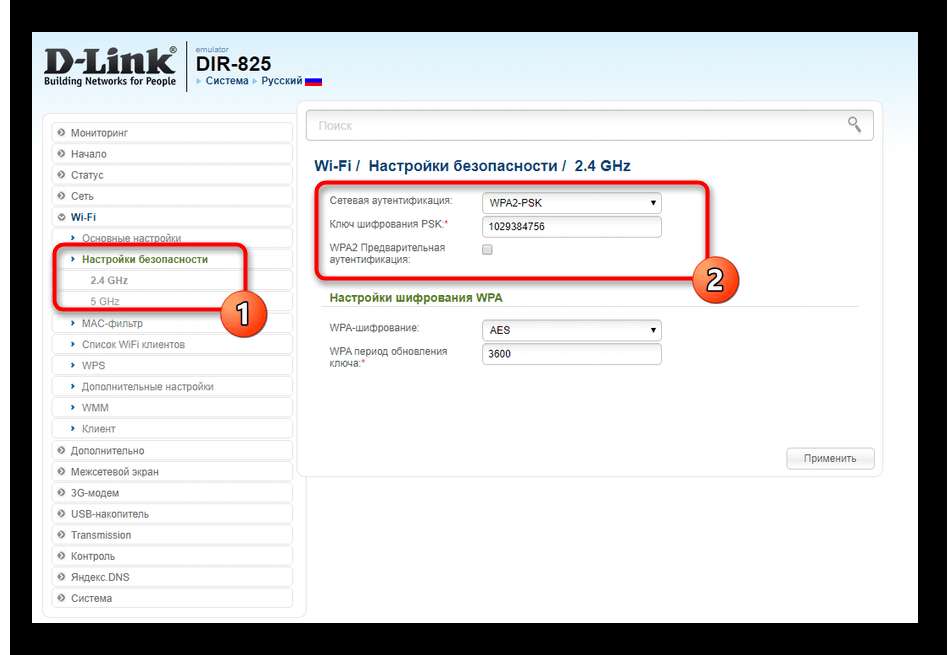Click the search magnifier icon
950x655 pixels.
tap(854, 125)
